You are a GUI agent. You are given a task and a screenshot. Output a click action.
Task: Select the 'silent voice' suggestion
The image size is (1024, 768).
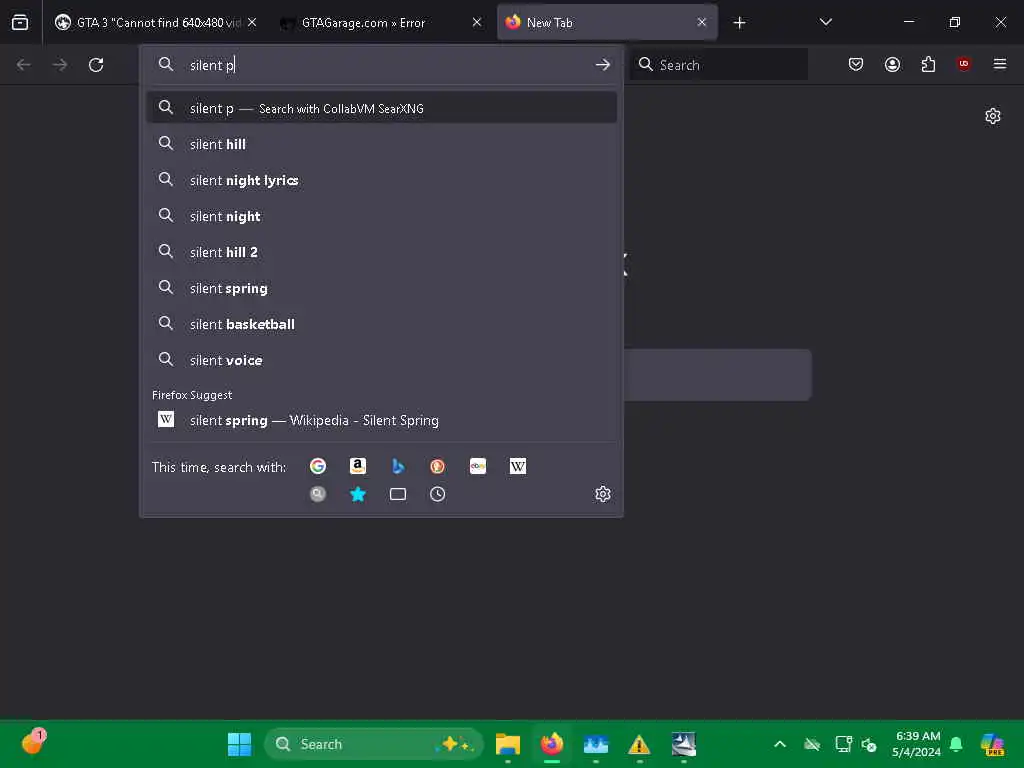[x=381, y=360]
